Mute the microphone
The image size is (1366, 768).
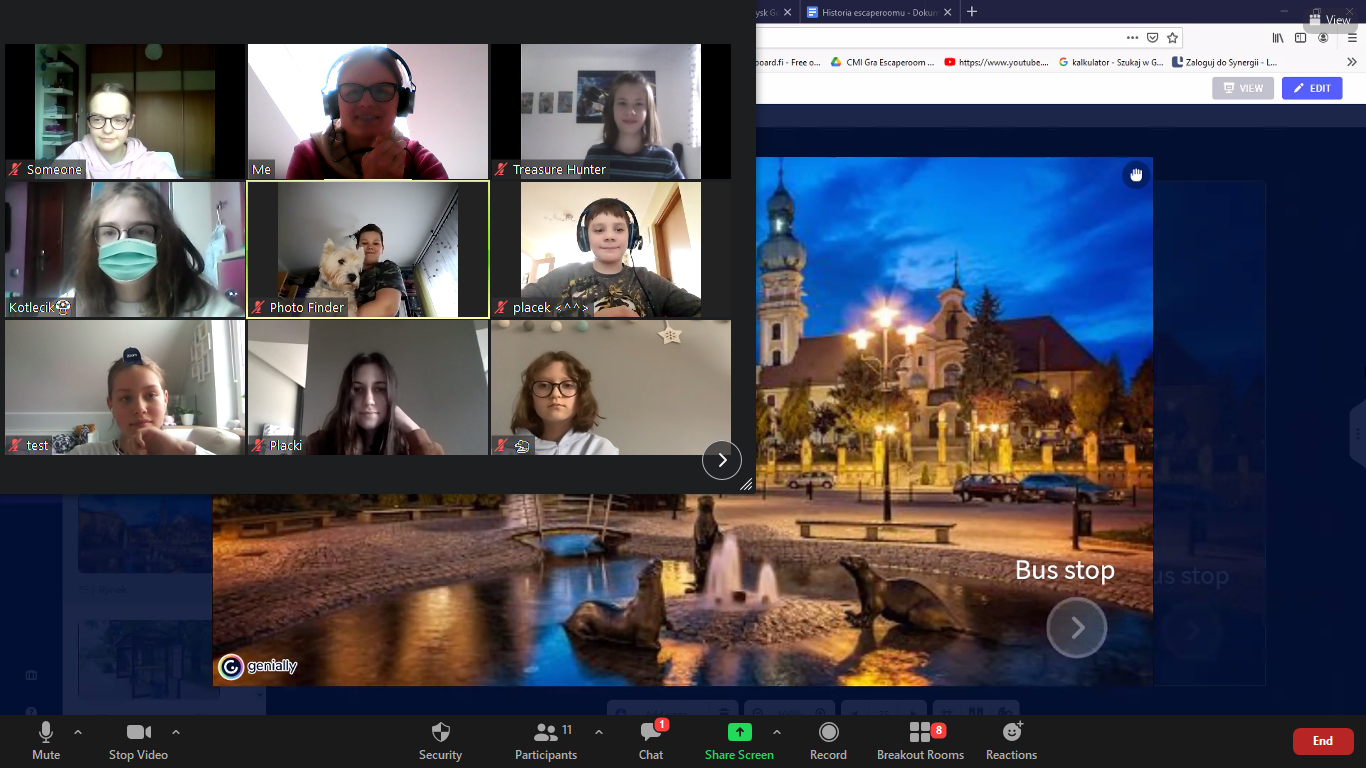pyautogui.click(x=46, y=740)
